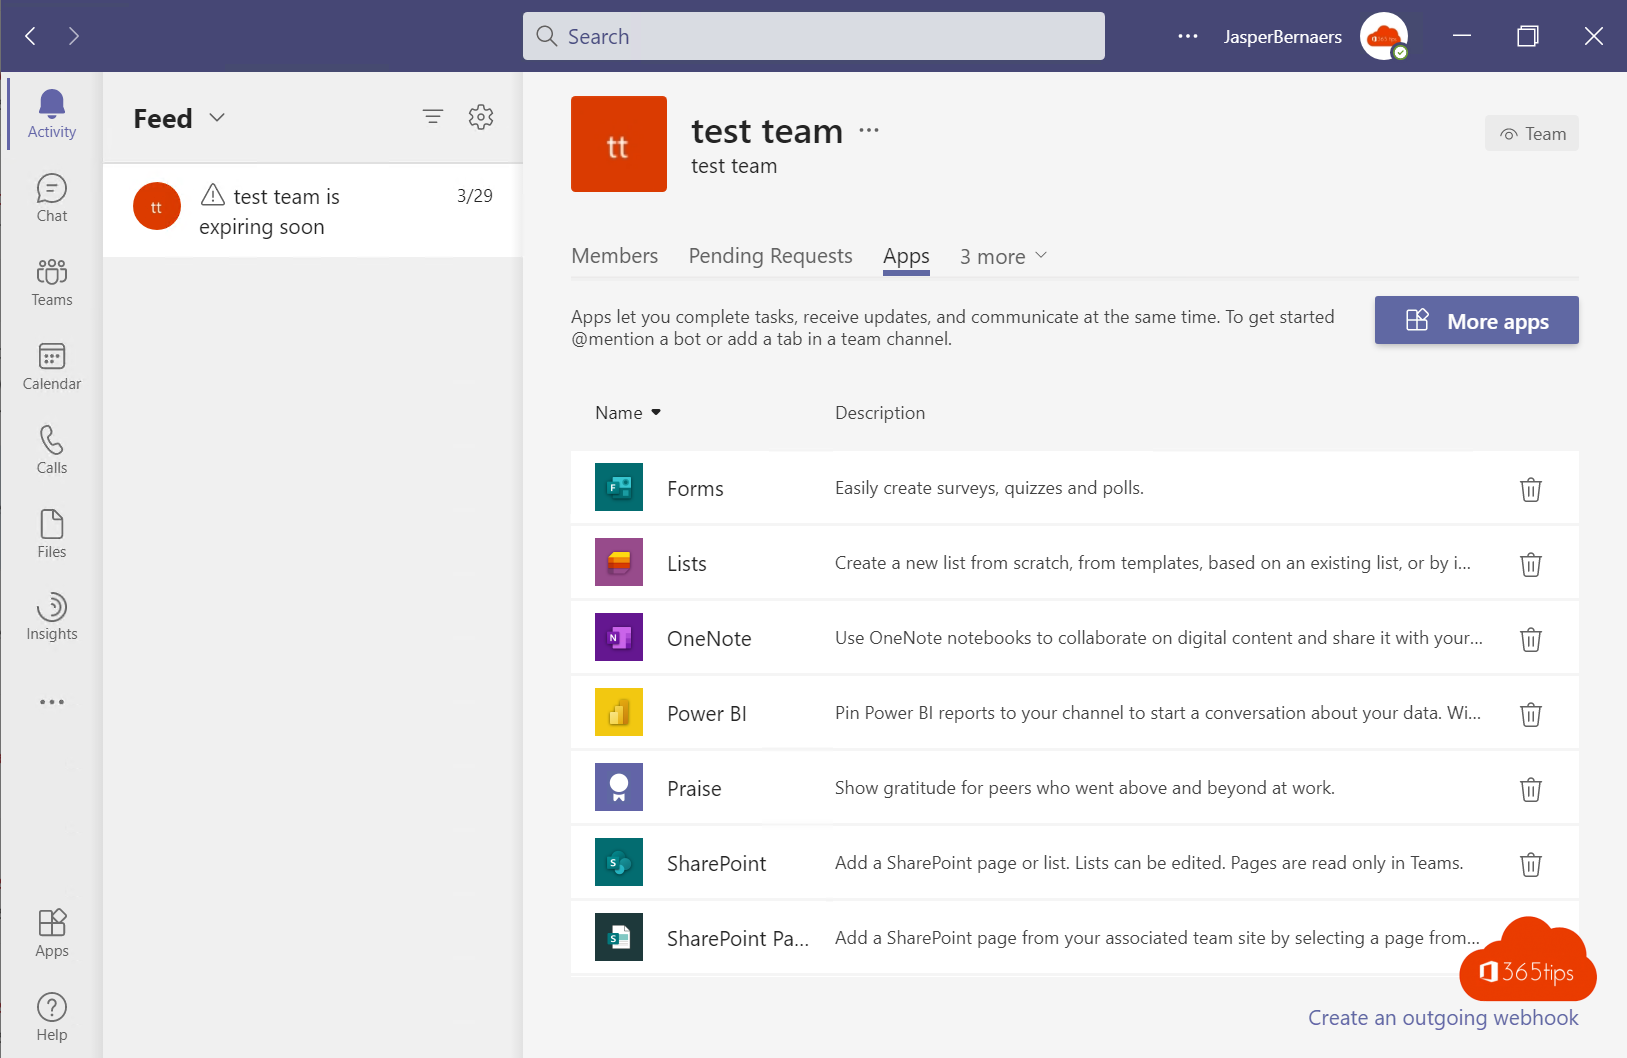Click the SharePoint Pages app icon
This screenshot has width=1627, height=1058.
coord(619,937)
